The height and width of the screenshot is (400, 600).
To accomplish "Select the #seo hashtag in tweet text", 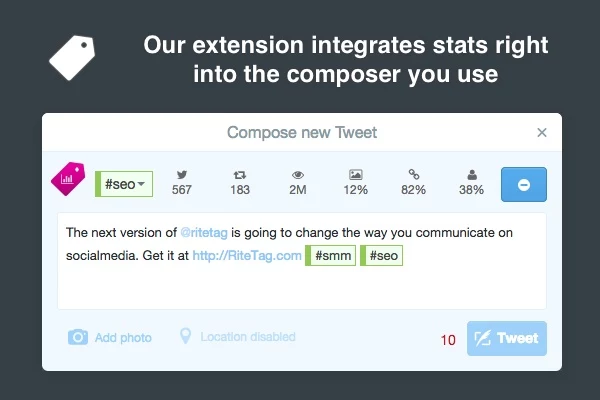I will coord(385,257).
